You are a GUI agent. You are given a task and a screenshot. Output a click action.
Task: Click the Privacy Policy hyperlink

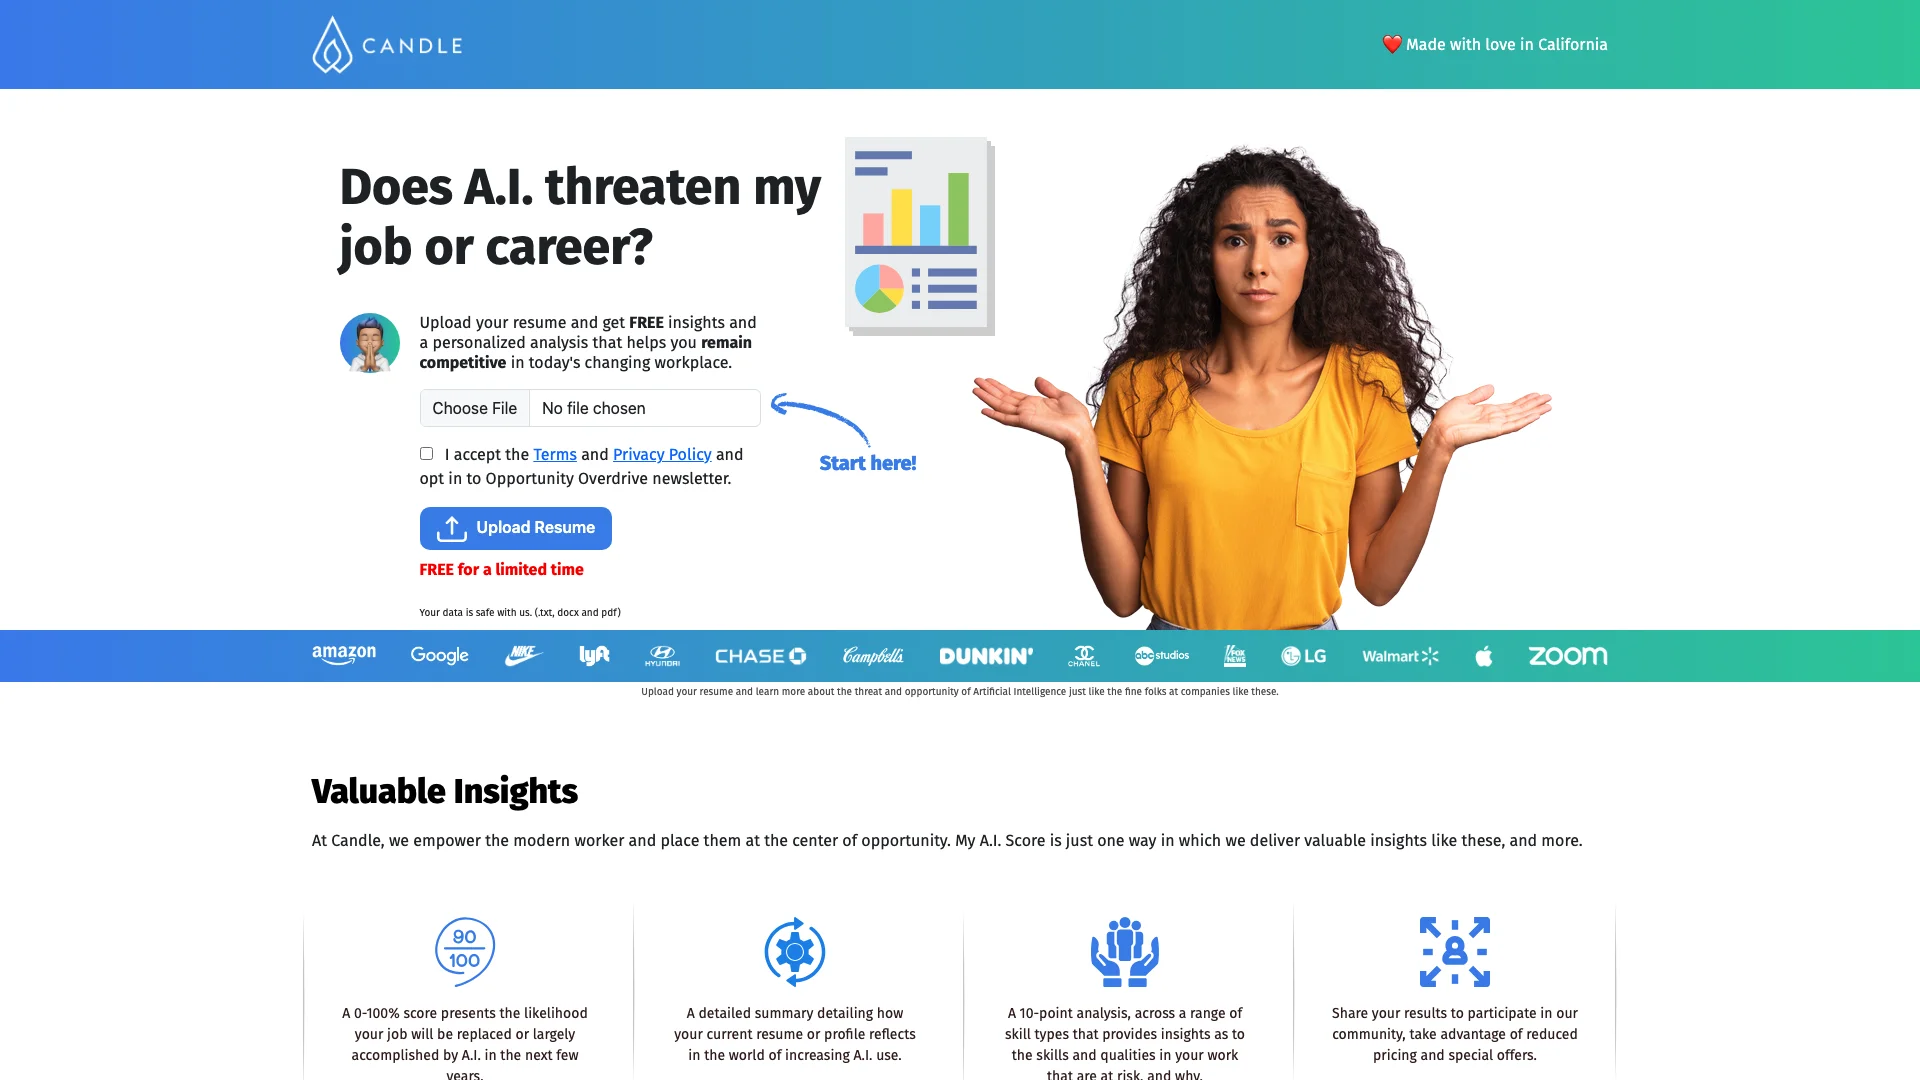pyautogui.click(x=662, y=455)
